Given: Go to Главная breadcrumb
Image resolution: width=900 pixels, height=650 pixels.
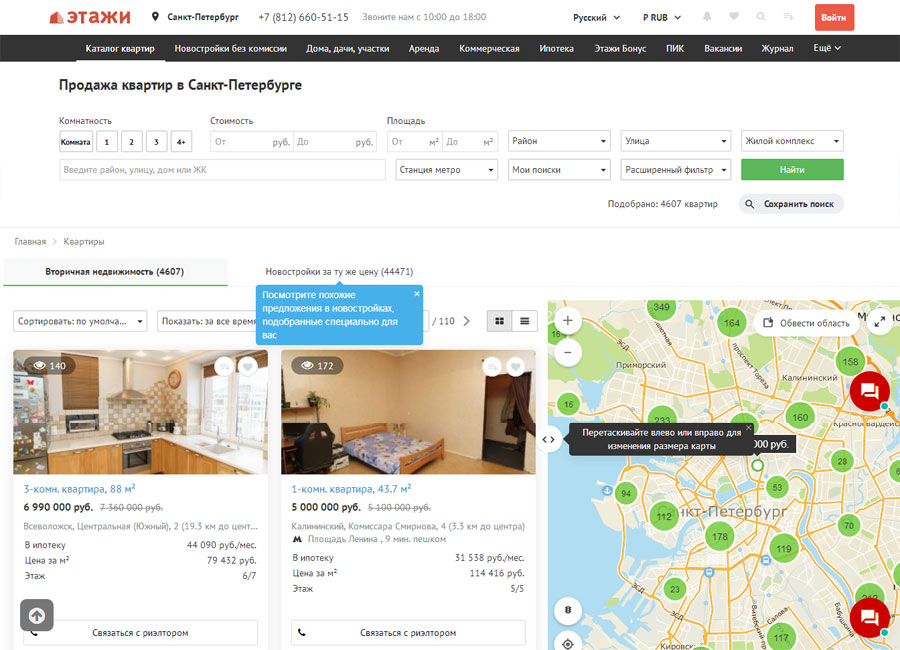Looking at the screenshot, I should coord(30,242).
